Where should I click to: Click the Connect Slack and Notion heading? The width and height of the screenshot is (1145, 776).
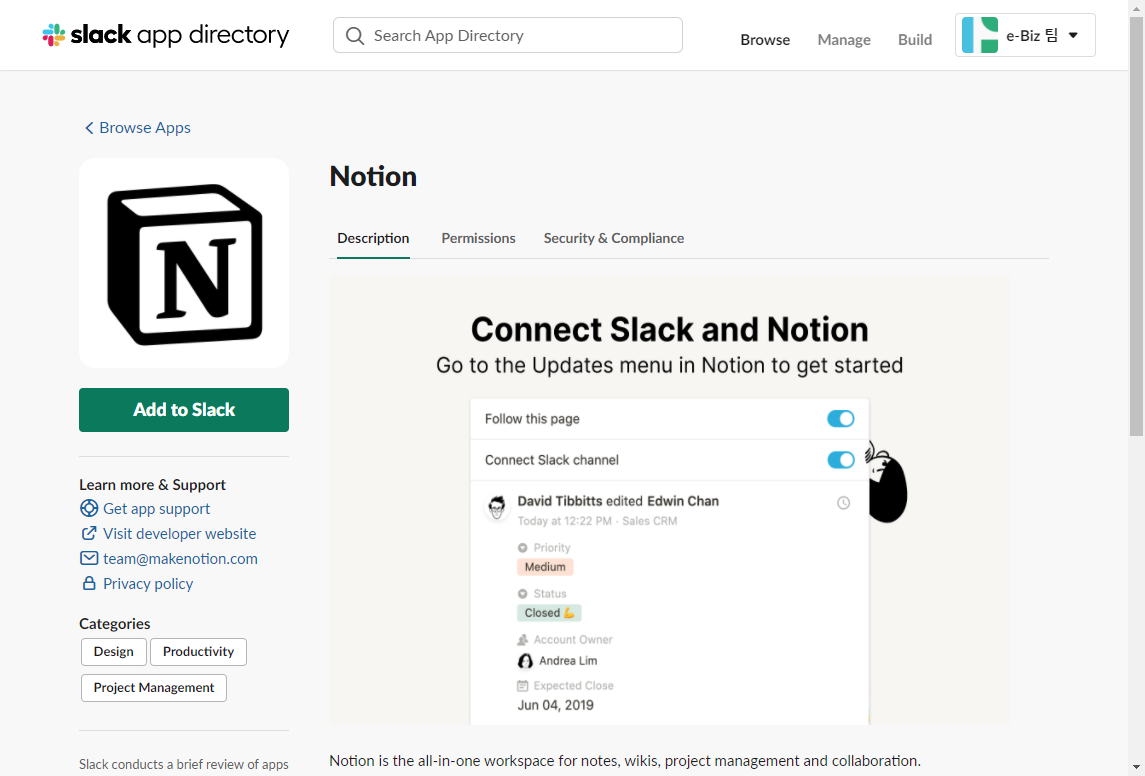point(670,329)
